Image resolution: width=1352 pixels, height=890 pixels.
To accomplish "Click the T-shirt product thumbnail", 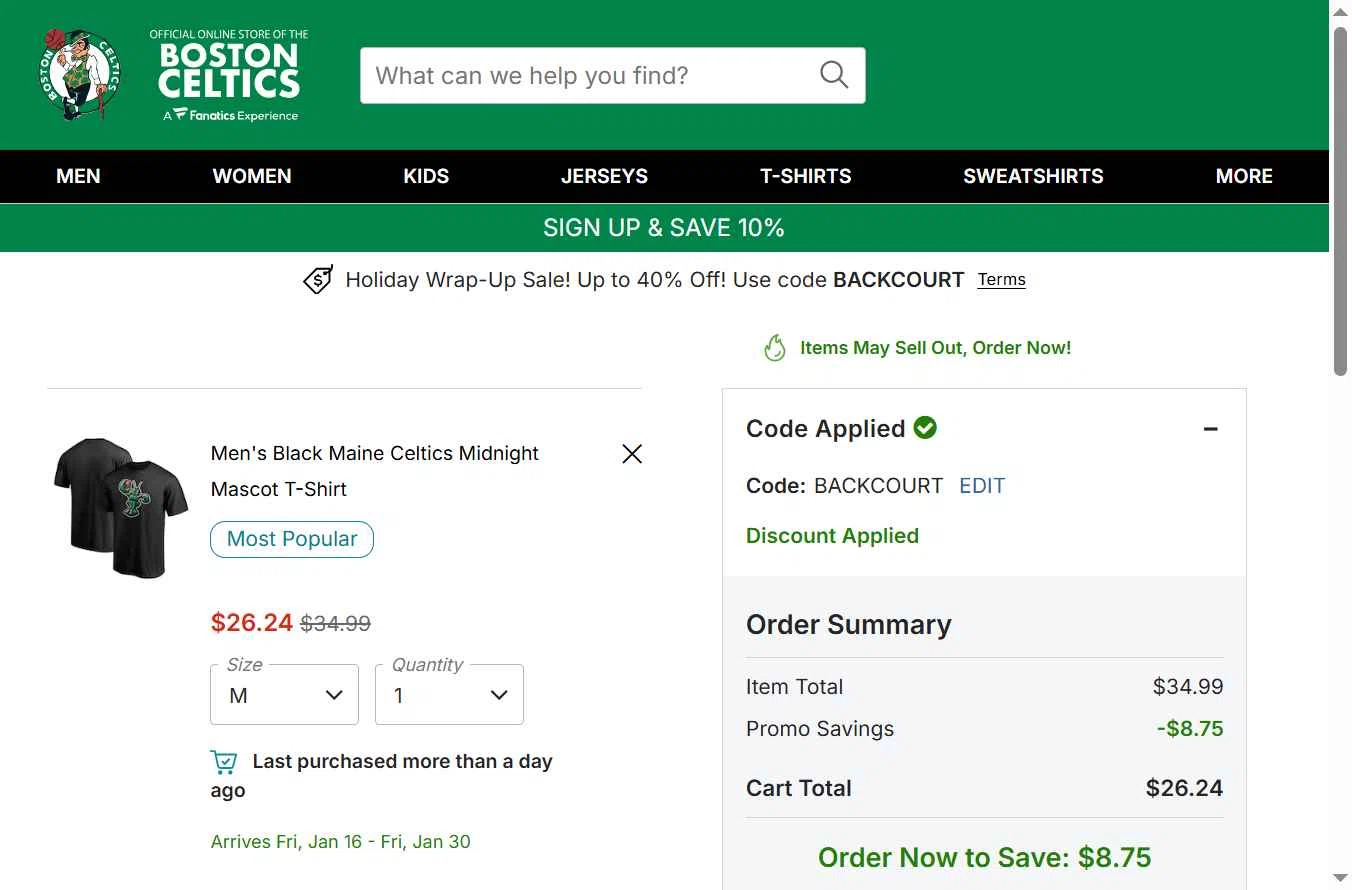I will coord(121,508).
